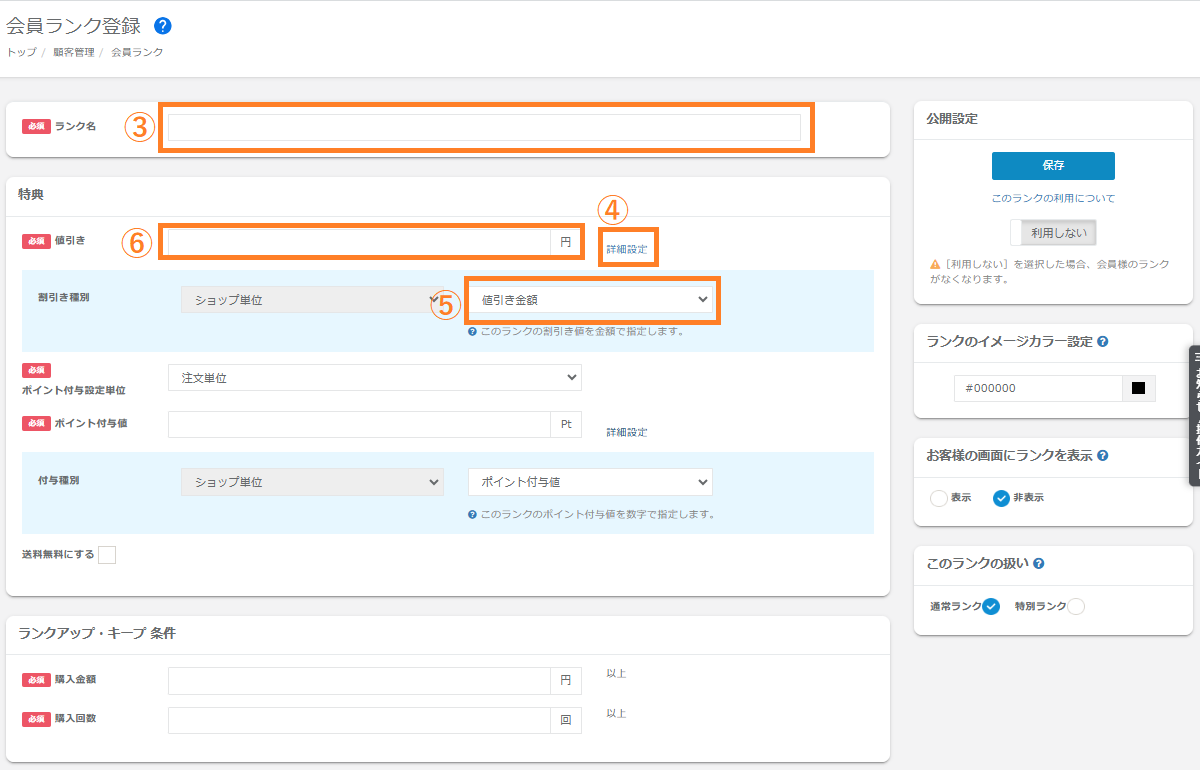Image resolution: width=1200 pixels, height=770 pixels.
Task: Open 顧客管理 in the breadcrumb
Action: point(74,52)
